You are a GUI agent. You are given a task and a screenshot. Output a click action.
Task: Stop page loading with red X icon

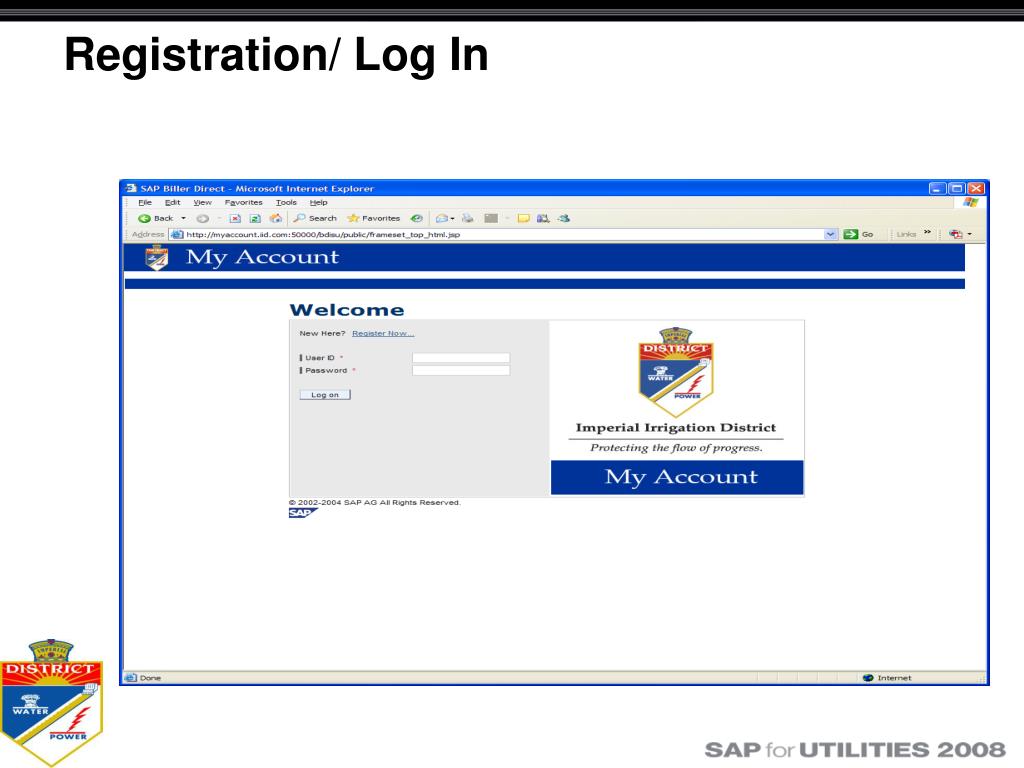[x=235, y=218]
